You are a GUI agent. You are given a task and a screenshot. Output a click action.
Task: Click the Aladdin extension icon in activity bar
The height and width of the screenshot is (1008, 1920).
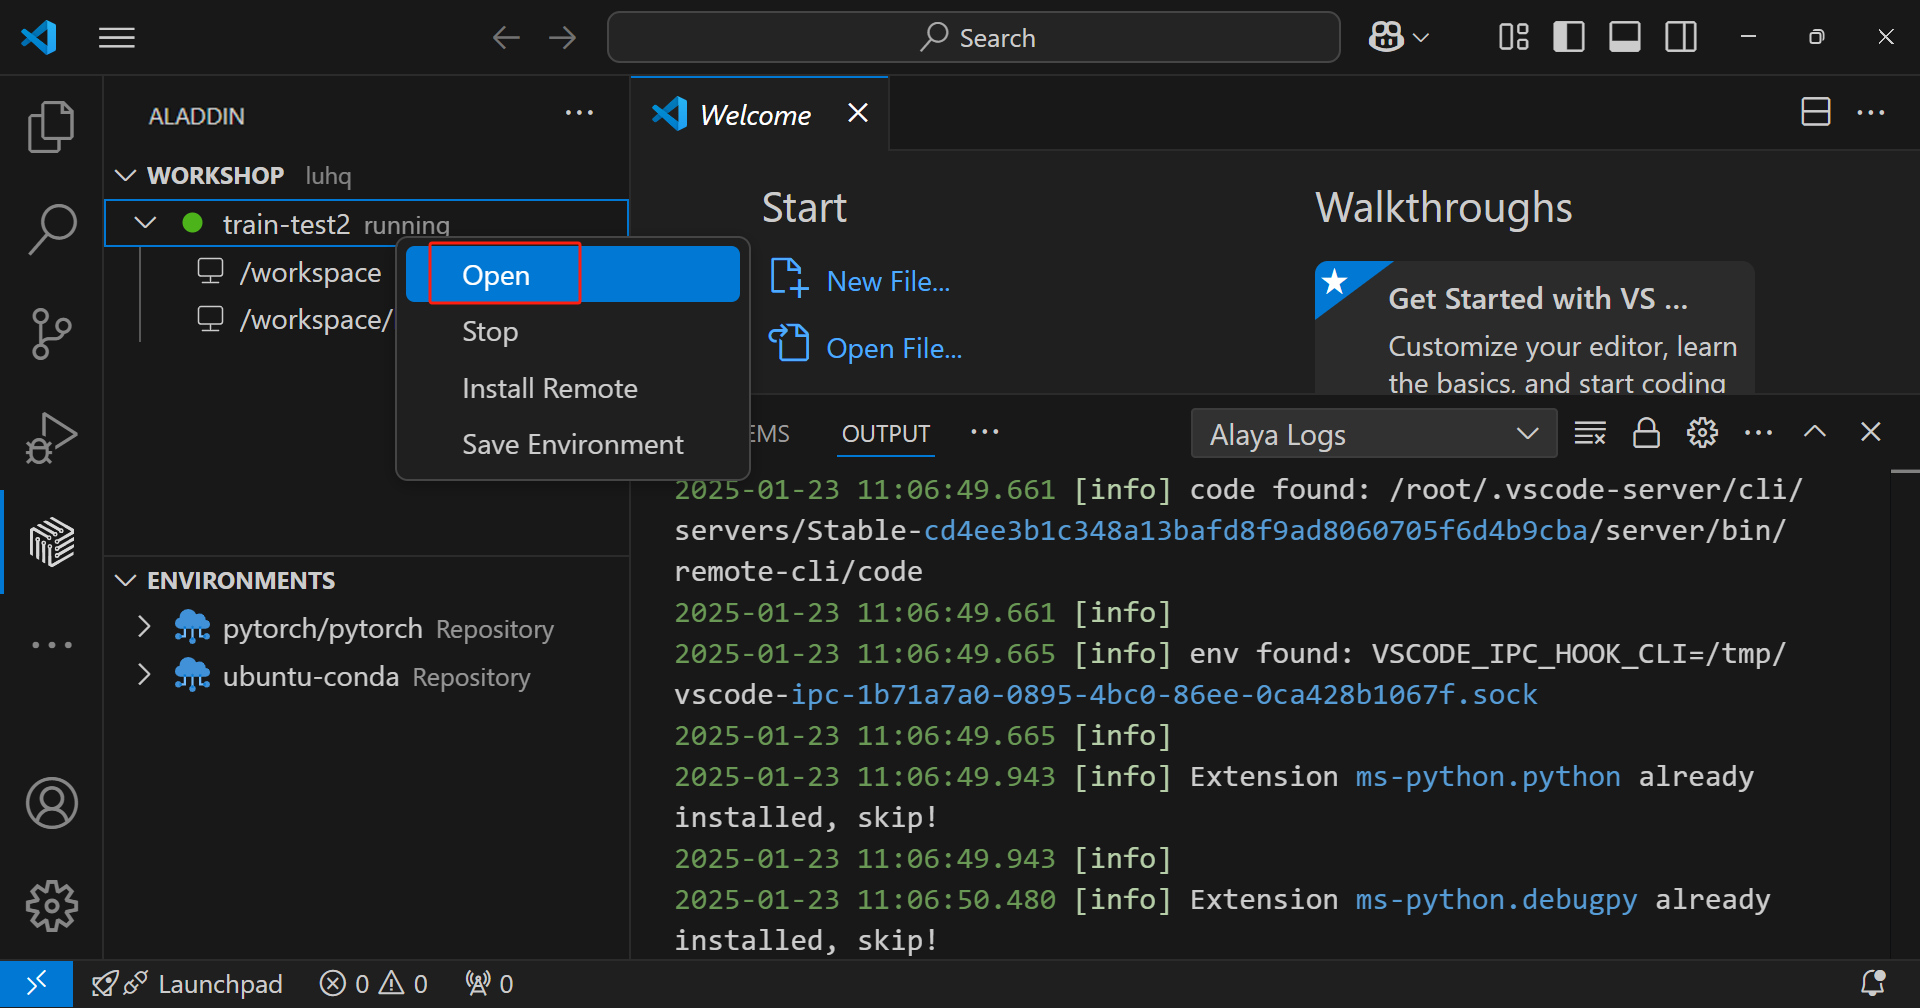[x=51, y=542]
